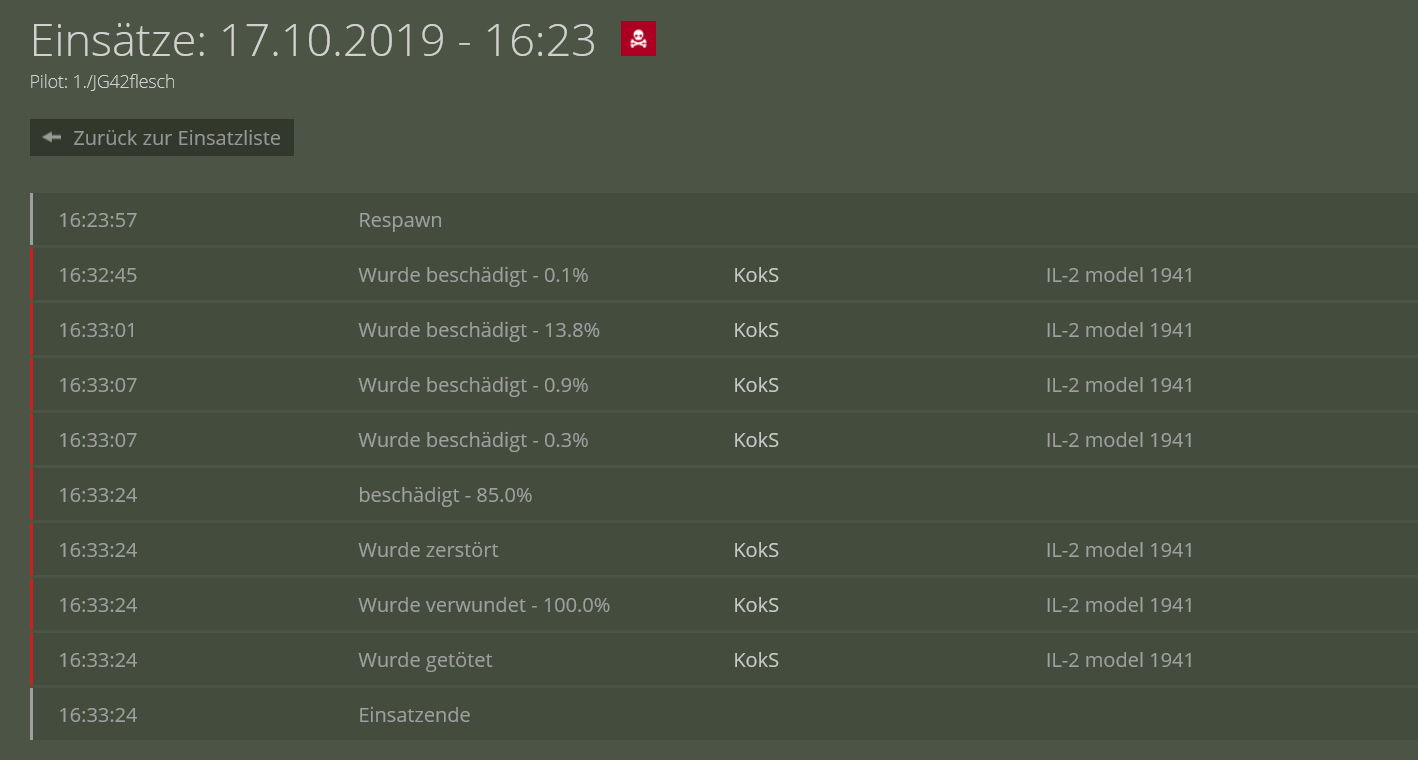Viewport: 1418px width, 760px height.
Task: Click the back arrow icon in Zurück button
Action: pyautogui.click(x=52, y=138)
